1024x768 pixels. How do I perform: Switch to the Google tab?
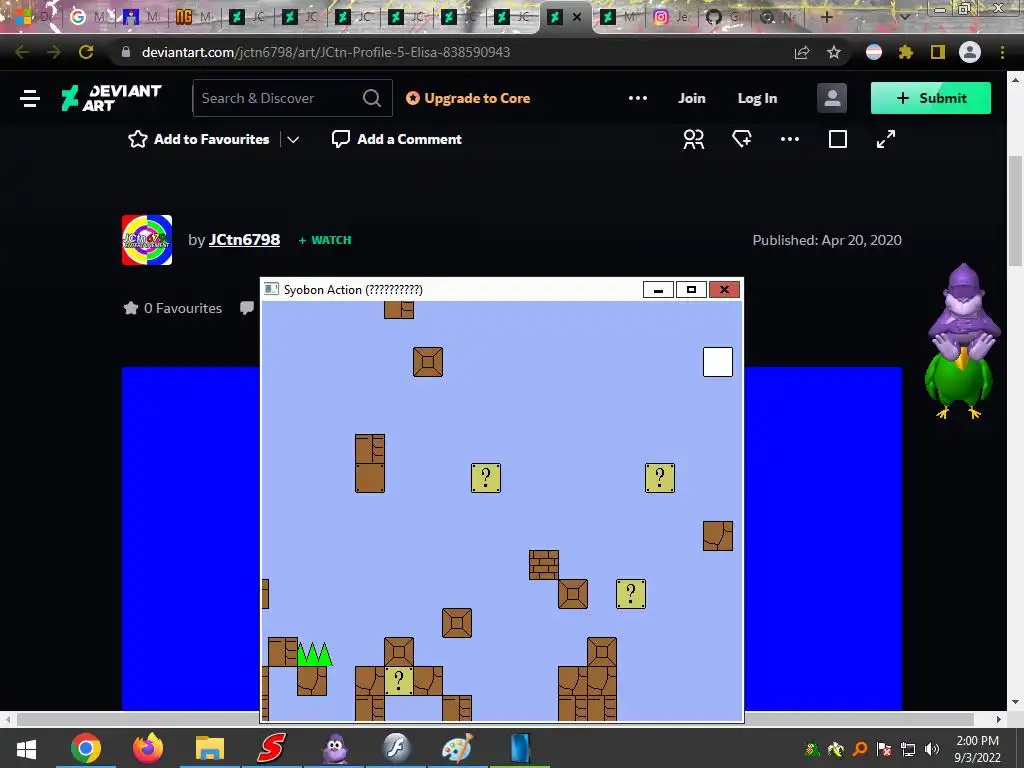pos(88,17)
